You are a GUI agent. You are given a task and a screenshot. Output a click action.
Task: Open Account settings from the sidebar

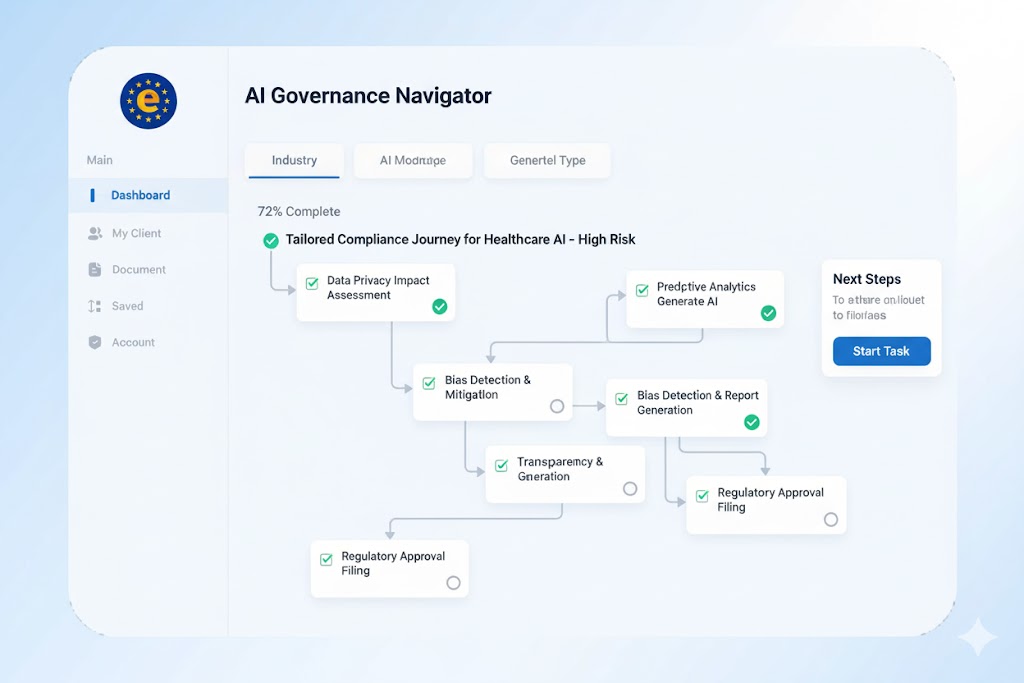pos(96,342)
